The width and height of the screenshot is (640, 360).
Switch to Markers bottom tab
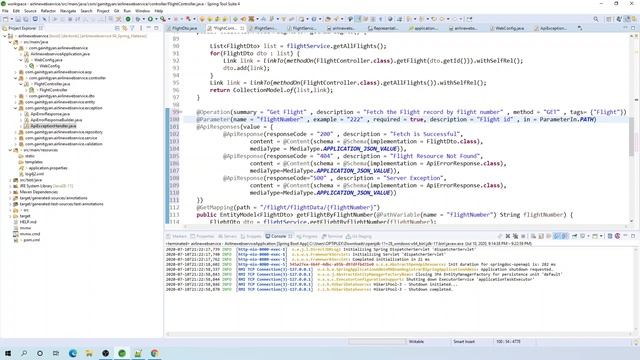coord(176,236)
